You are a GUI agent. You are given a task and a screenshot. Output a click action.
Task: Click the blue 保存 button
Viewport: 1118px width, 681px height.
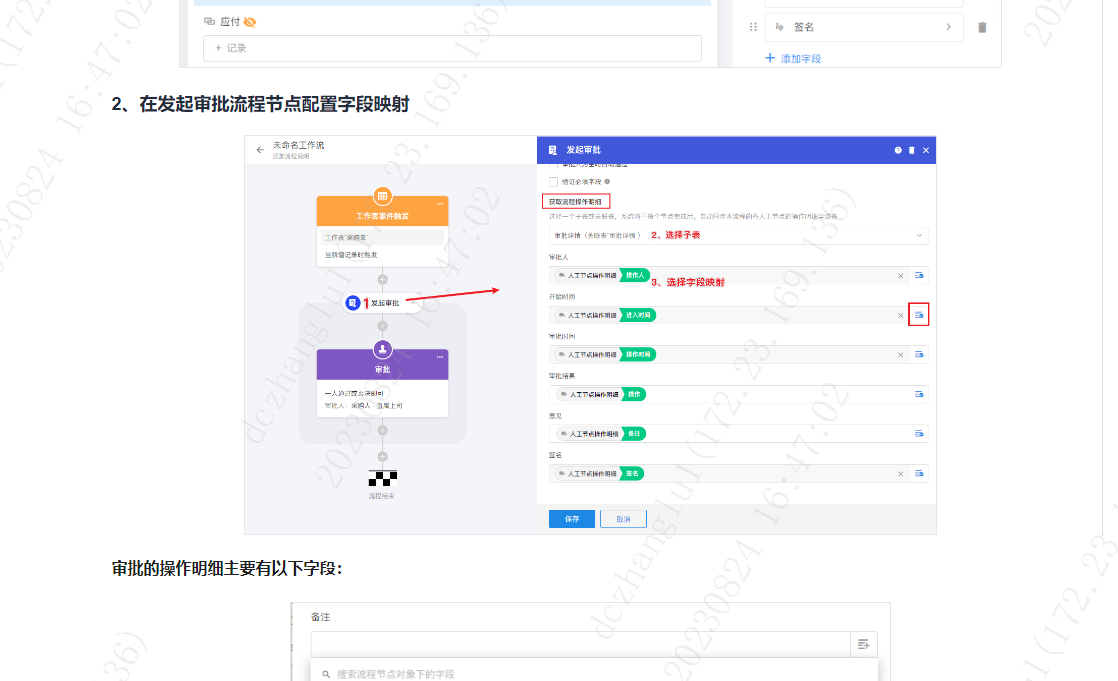pos(572,519)
